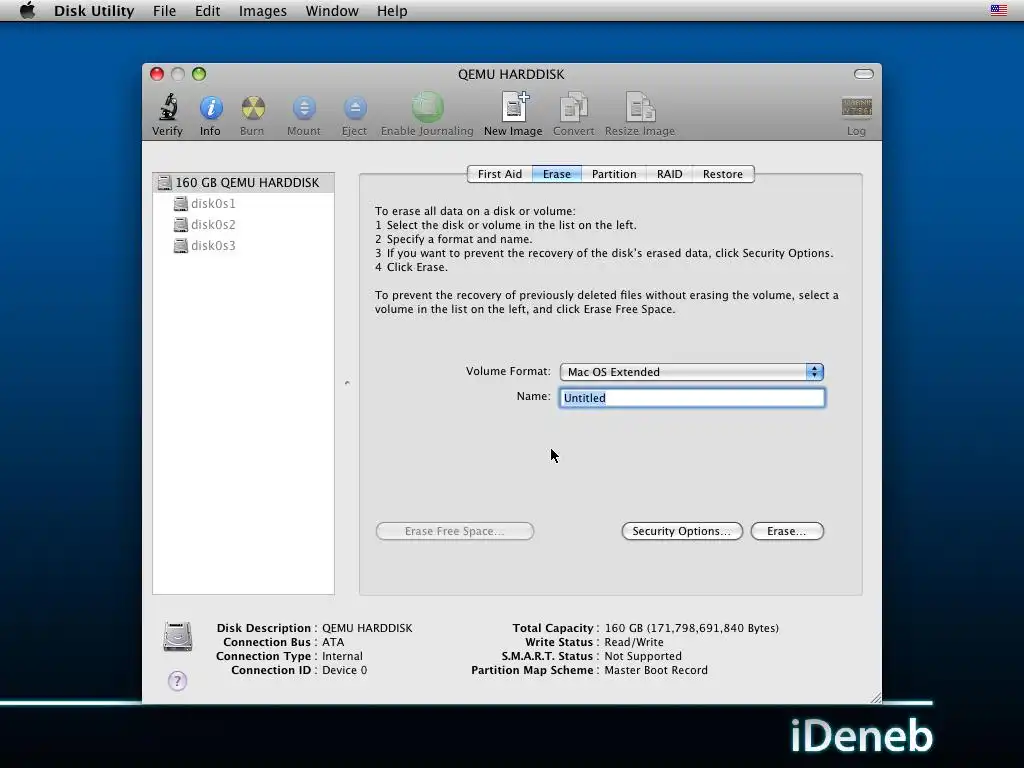Switch to the Partition tab
This screenshot has height=768, width=1024.
click(614, 174)
